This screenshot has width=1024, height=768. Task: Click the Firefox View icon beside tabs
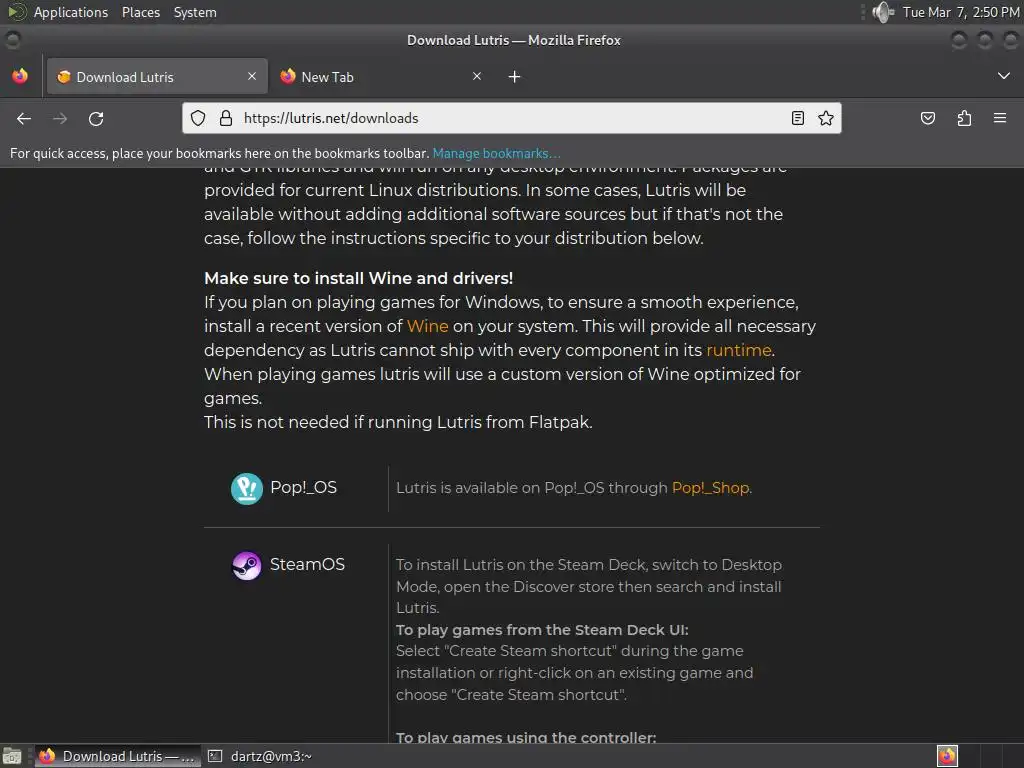tap(20, 76)
